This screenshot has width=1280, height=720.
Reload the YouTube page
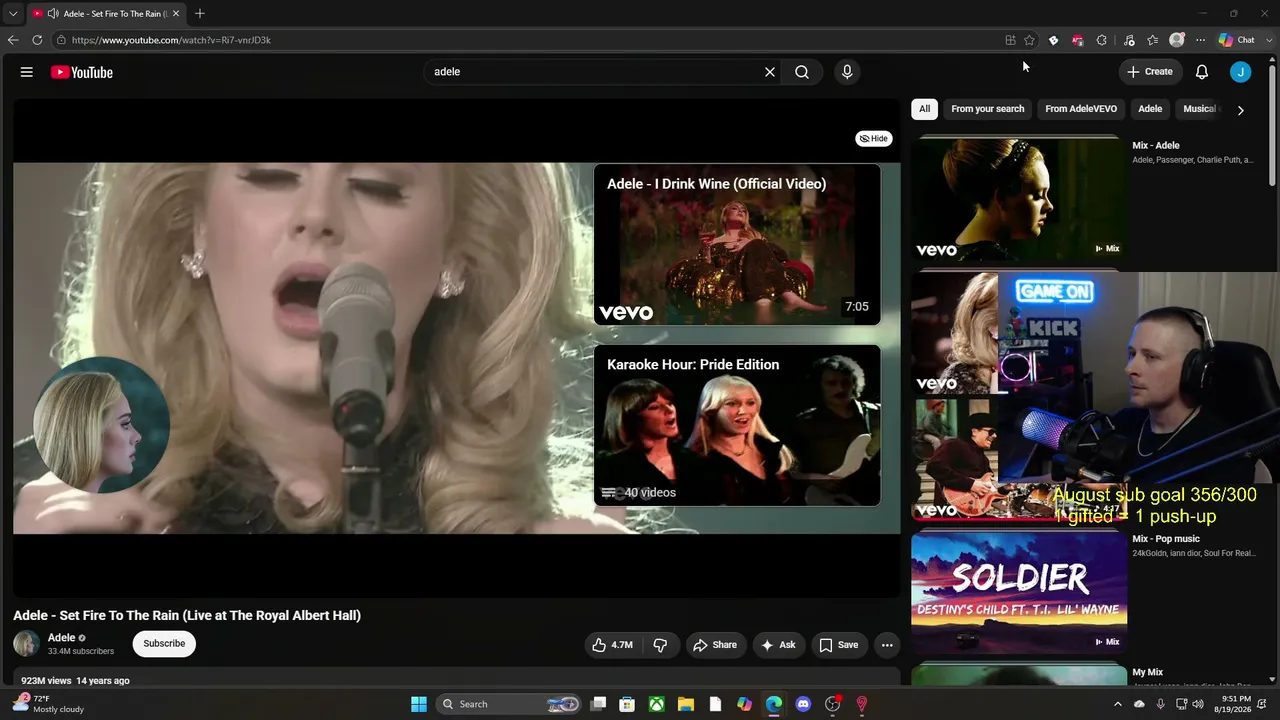(x=37, y=40)
